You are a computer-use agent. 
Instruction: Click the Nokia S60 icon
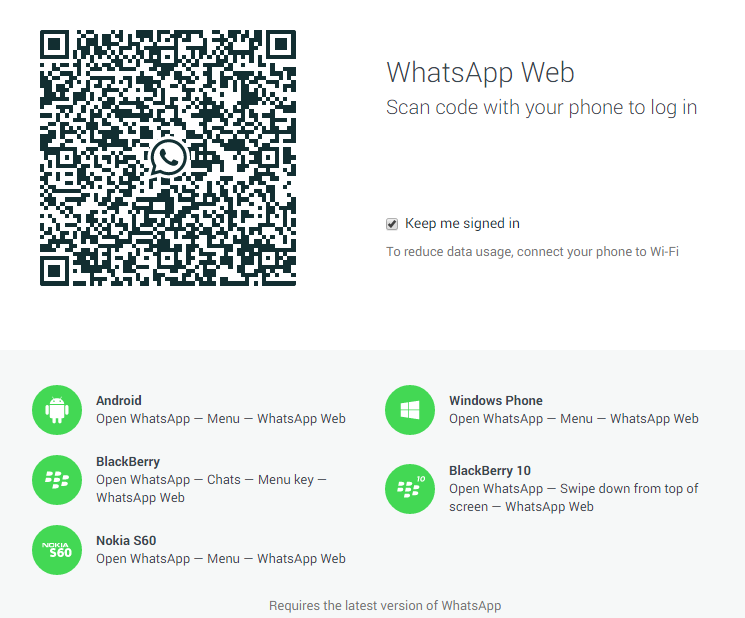57,550
